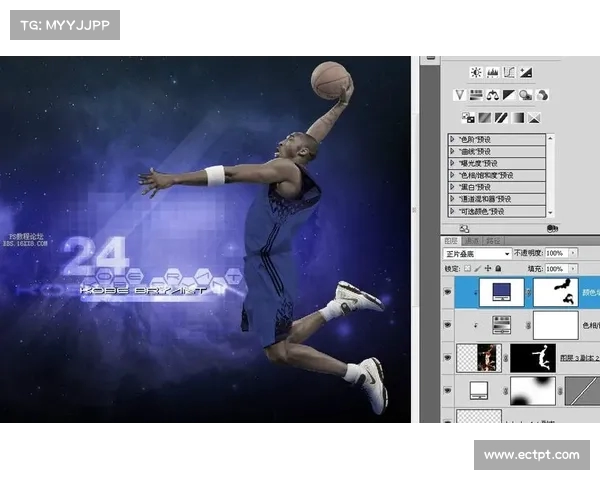
Task: Select the blurred black-white mask thumbnail
Action: [x=533, y=391]
